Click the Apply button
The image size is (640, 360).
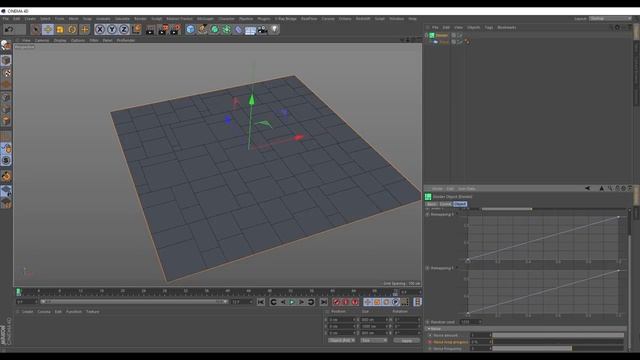407,340
